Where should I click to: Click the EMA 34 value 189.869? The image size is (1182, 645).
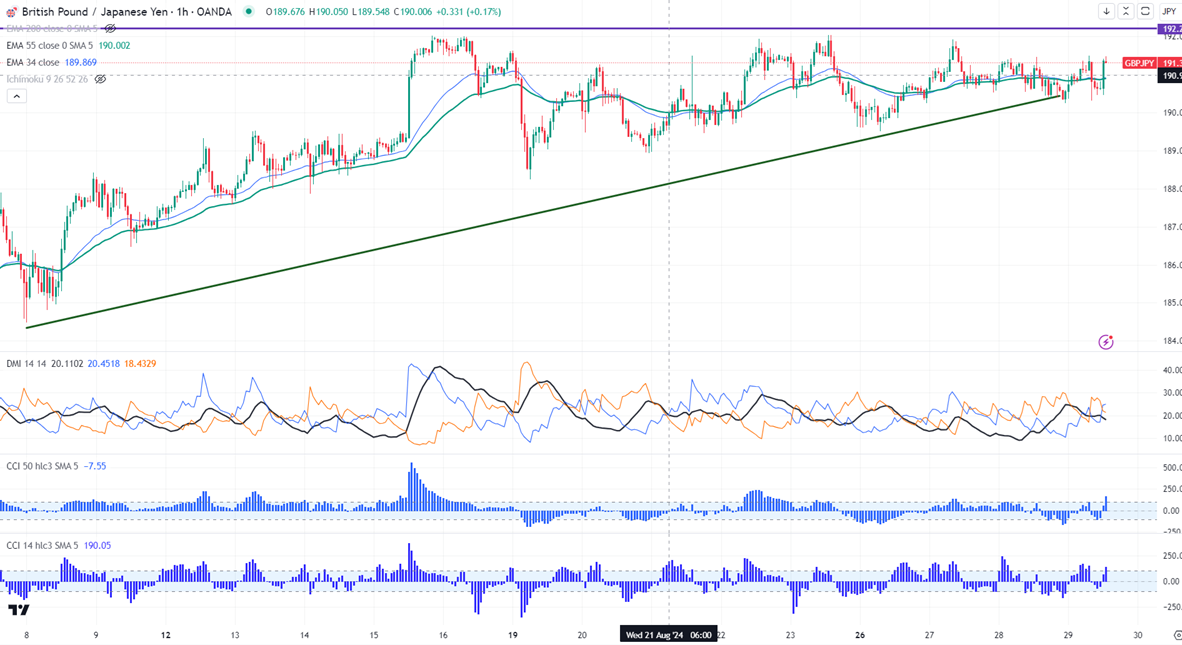(x=81, y=63)
